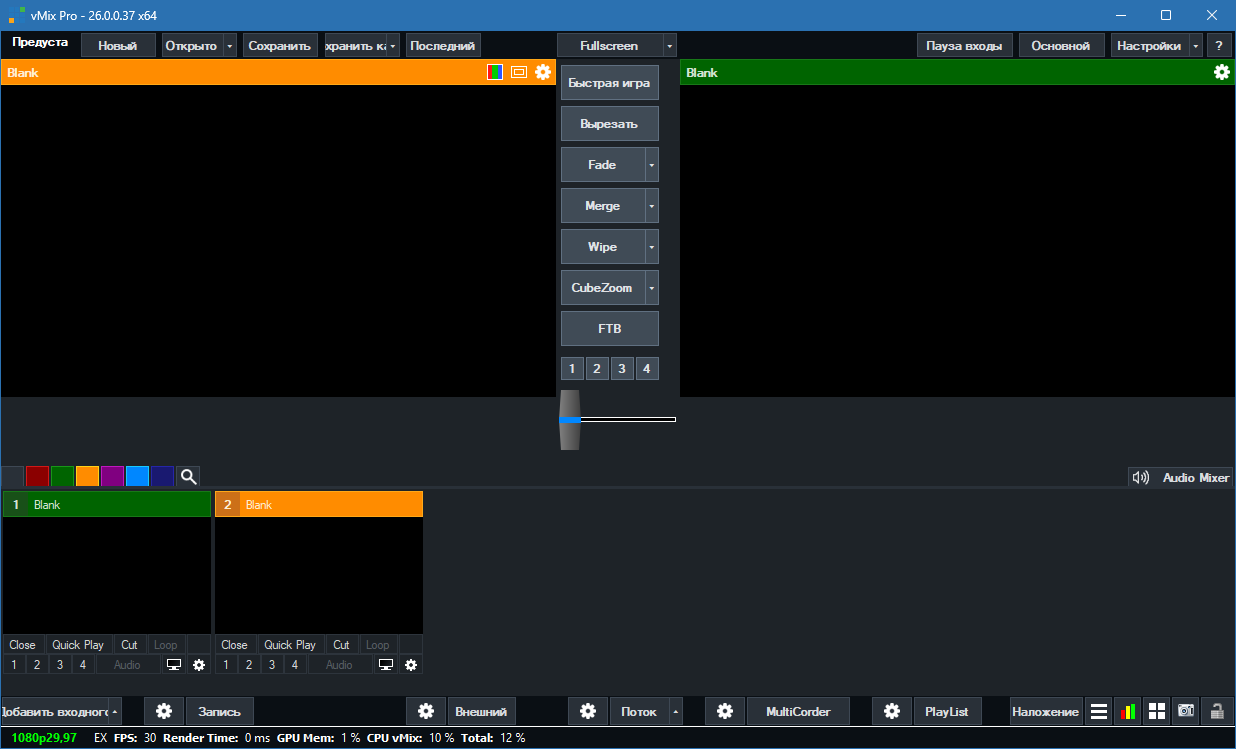Click gear icon next to Запись button
The width and height of the screenshot is (1236, 749).
[x=164, y=711]
